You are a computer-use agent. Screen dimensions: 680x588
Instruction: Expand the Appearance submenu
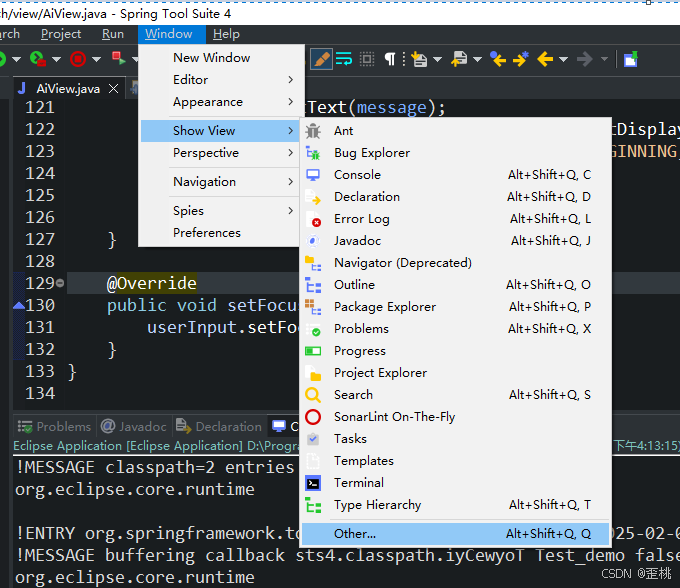pos(221,102)
